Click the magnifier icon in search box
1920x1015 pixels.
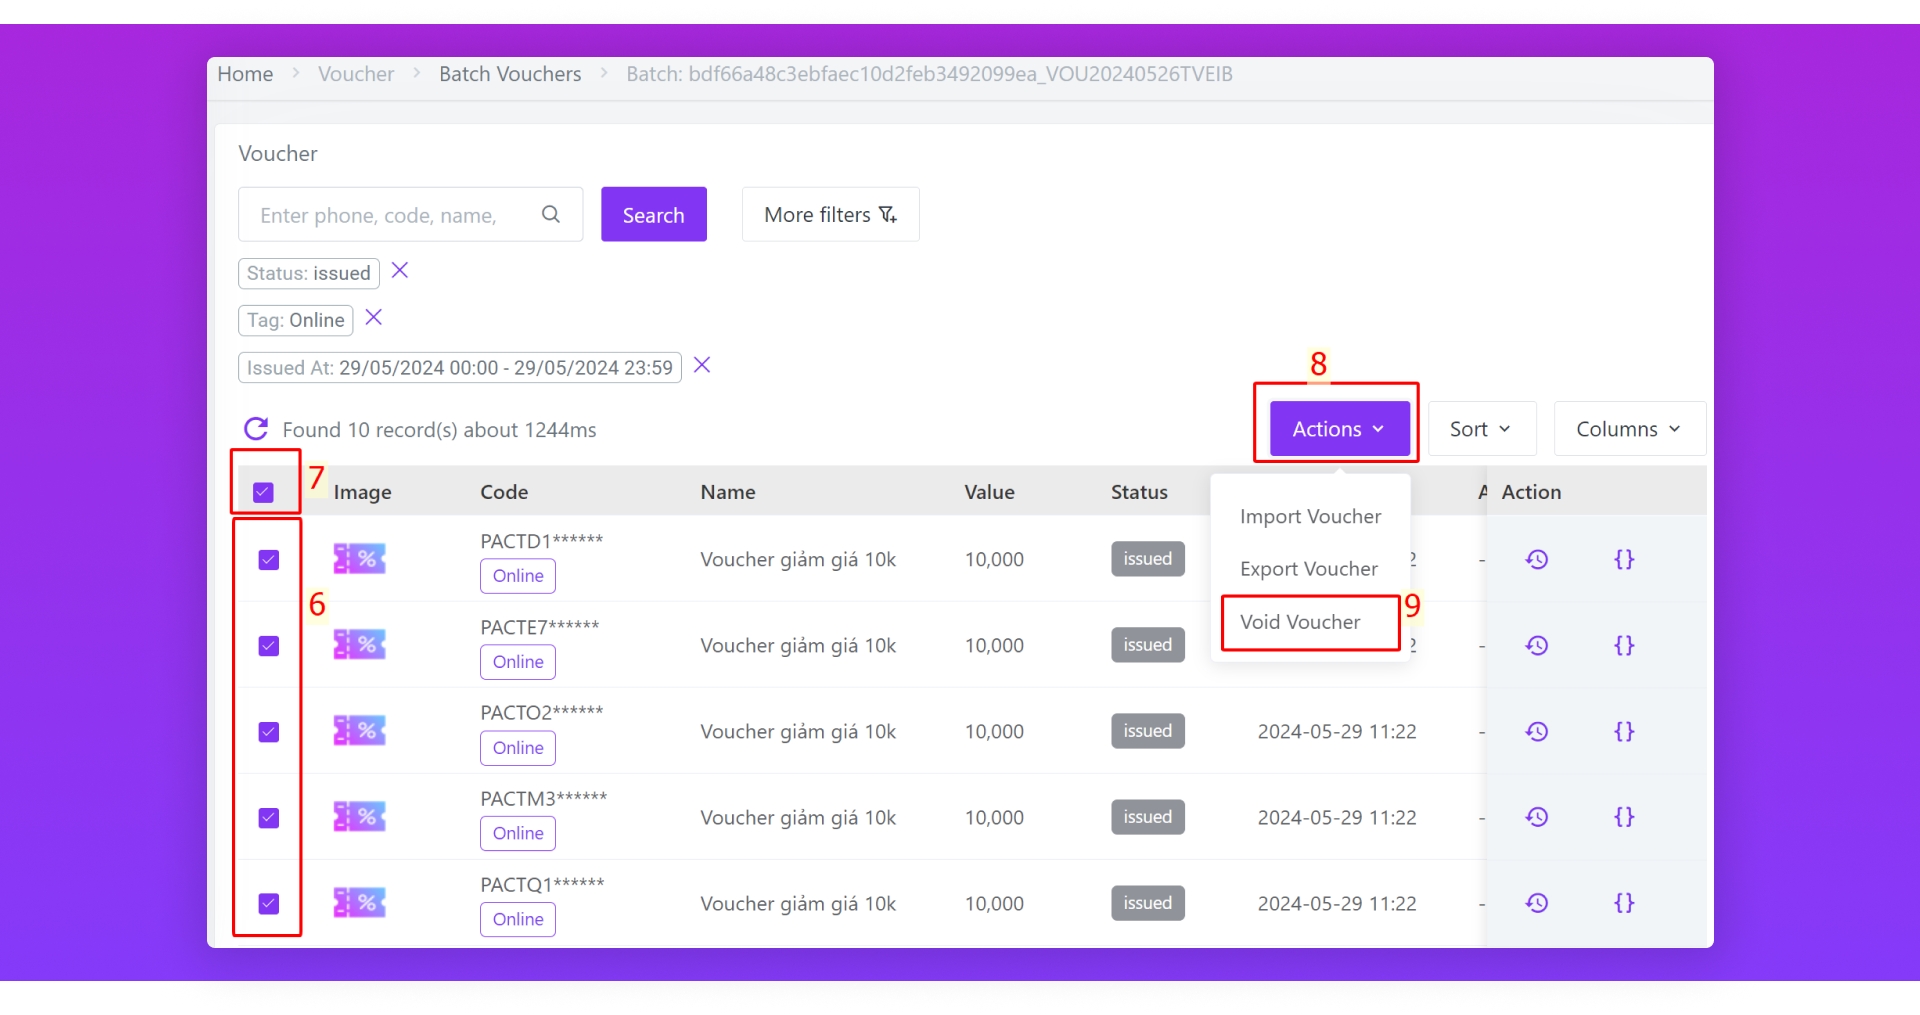click(551, 214)
